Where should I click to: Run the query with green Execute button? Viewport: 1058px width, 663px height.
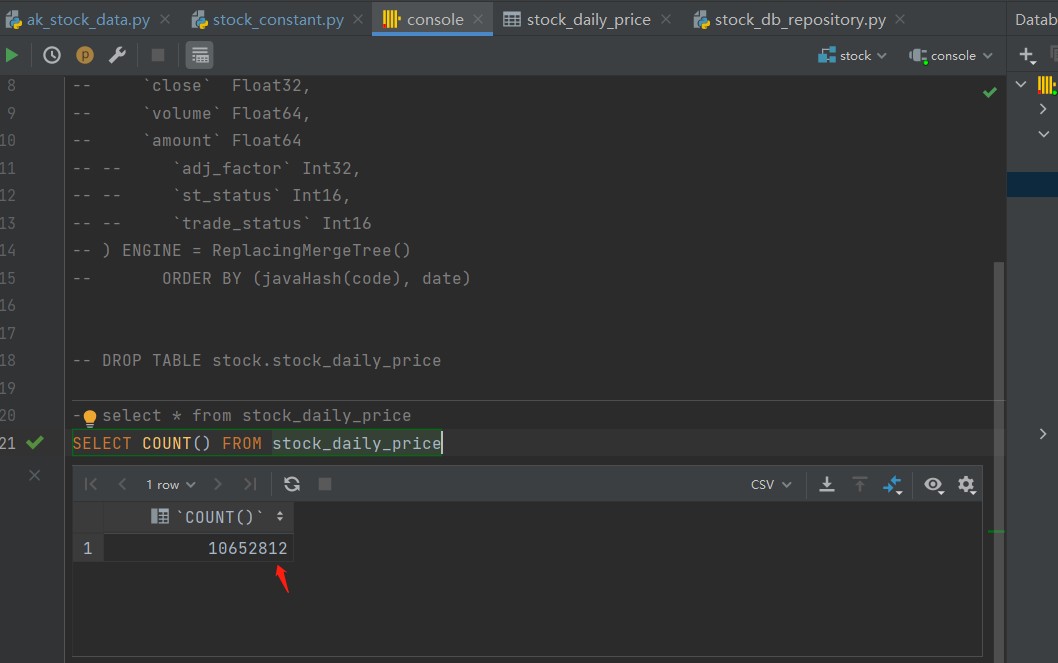coord(12,55)
